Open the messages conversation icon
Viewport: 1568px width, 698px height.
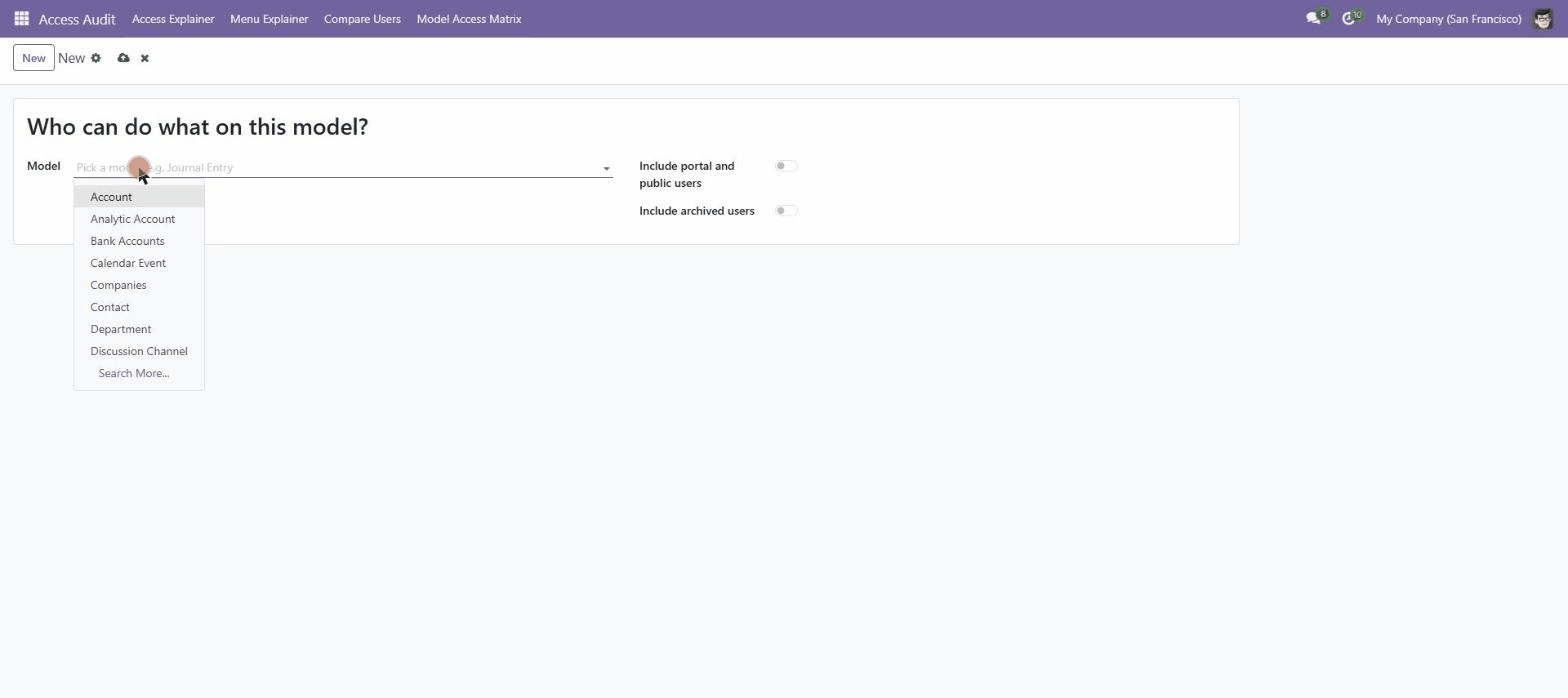pyautogui.click(x=1314, y=19)
